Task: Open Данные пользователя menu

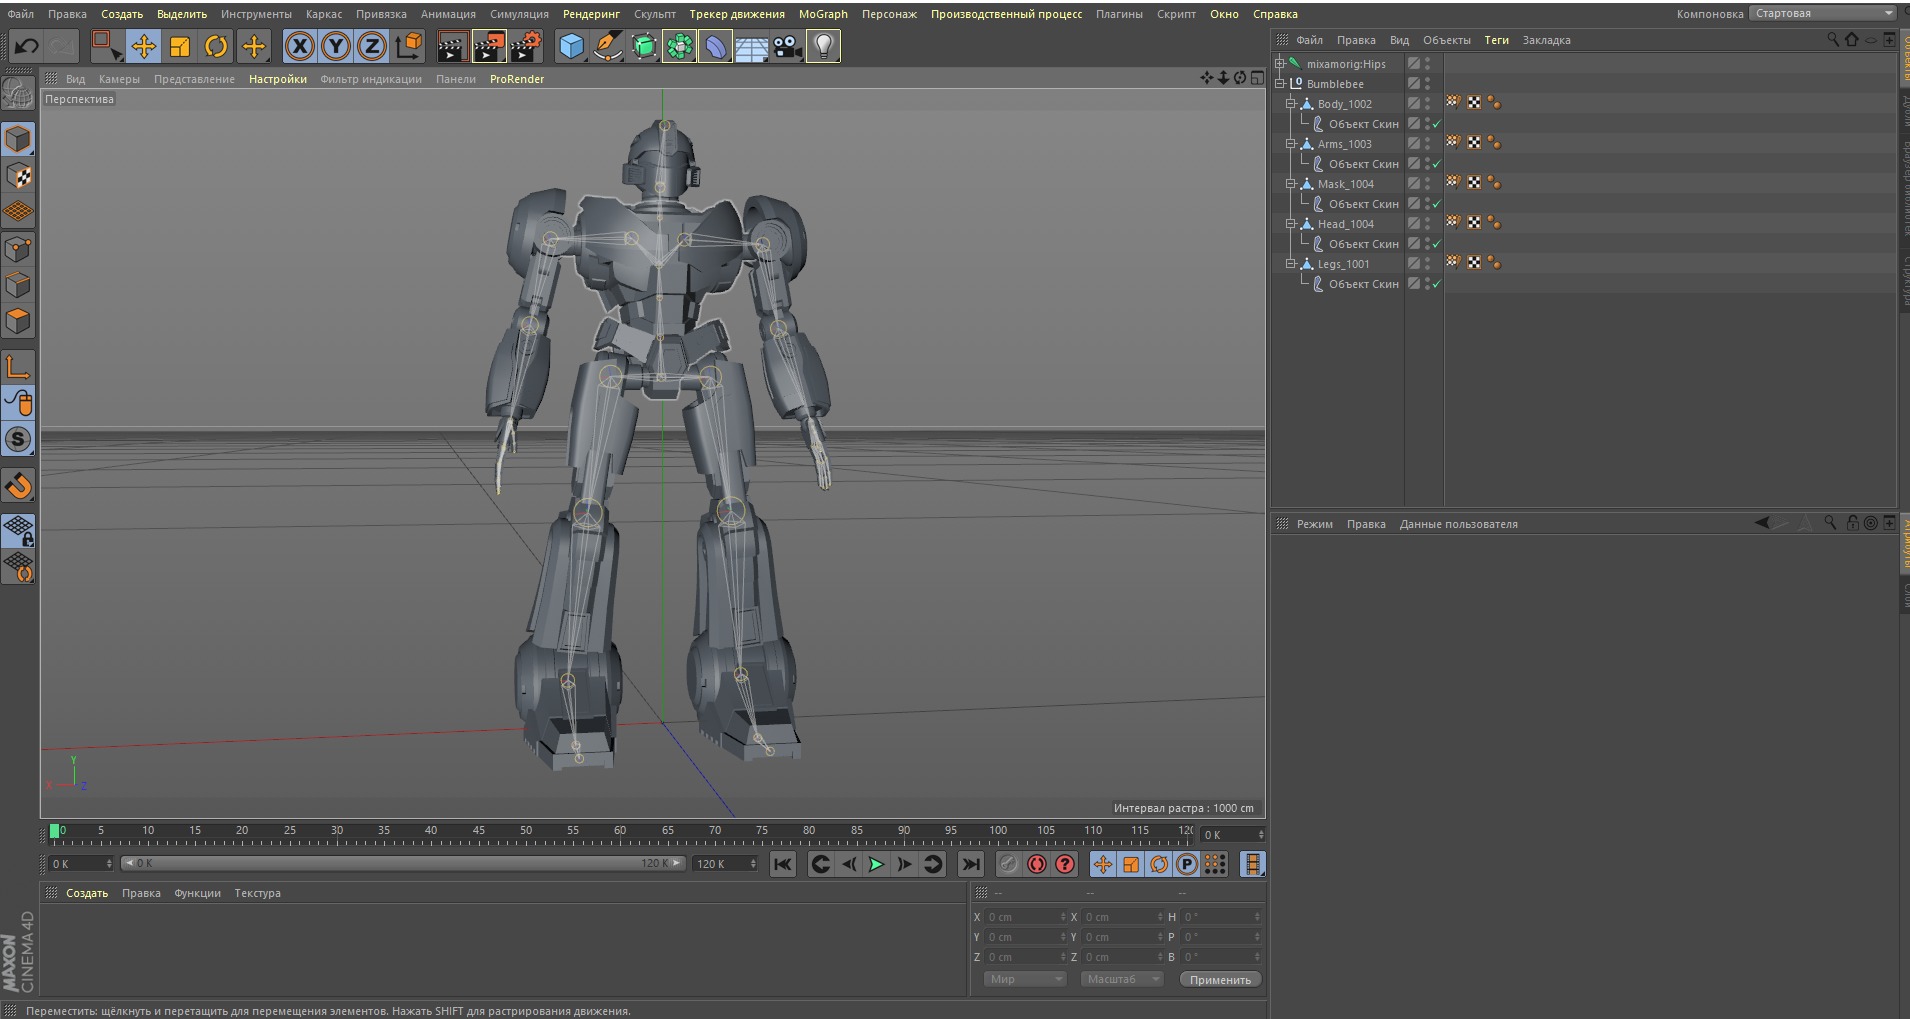Action: click(1458, 524)
